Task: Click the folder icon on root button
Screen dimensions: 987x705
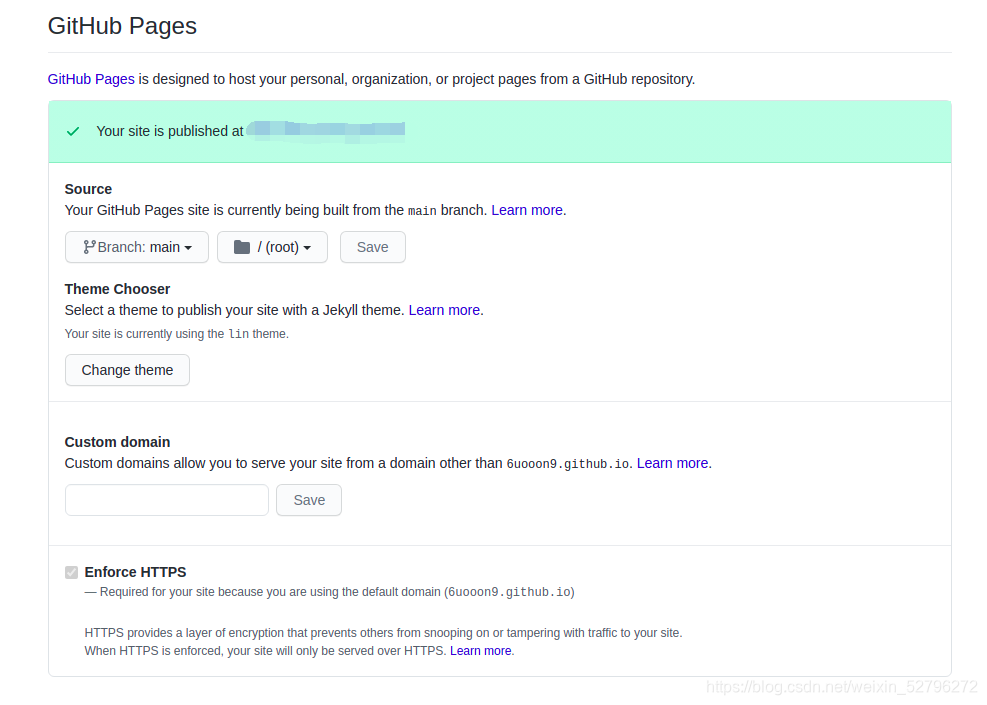Action: (x=242, y=247)
